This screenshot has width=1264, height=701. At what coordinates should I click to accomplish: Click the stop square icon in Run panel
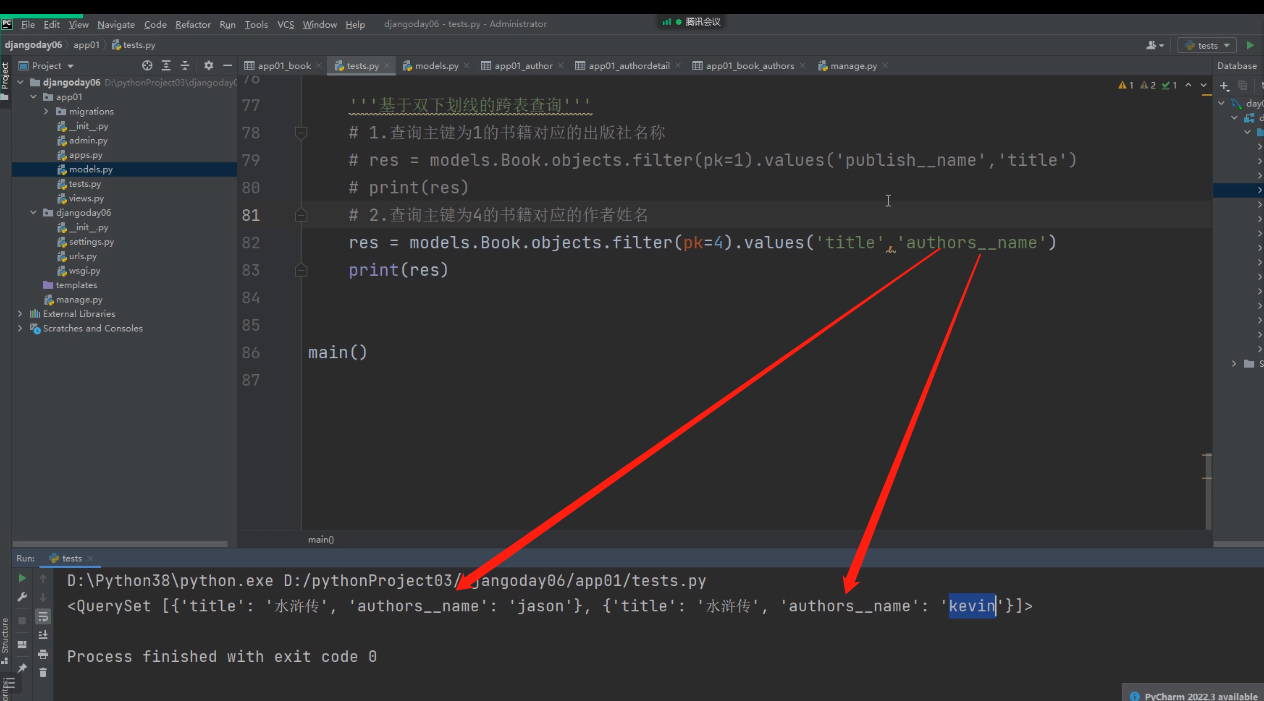22,621
